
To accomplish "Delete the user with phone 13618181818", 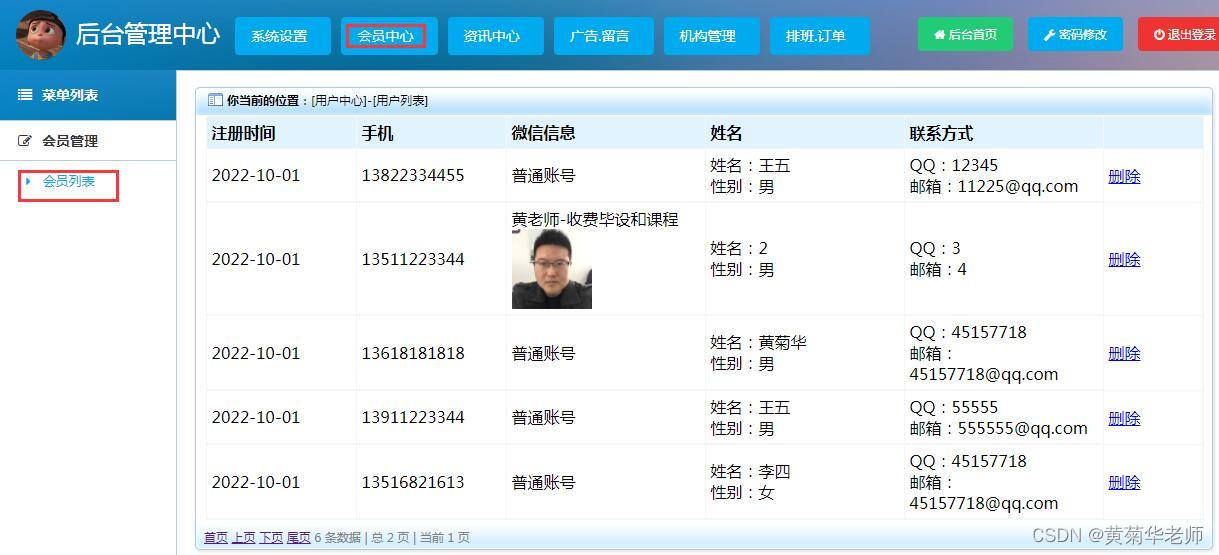I will tap(1124, 353).
